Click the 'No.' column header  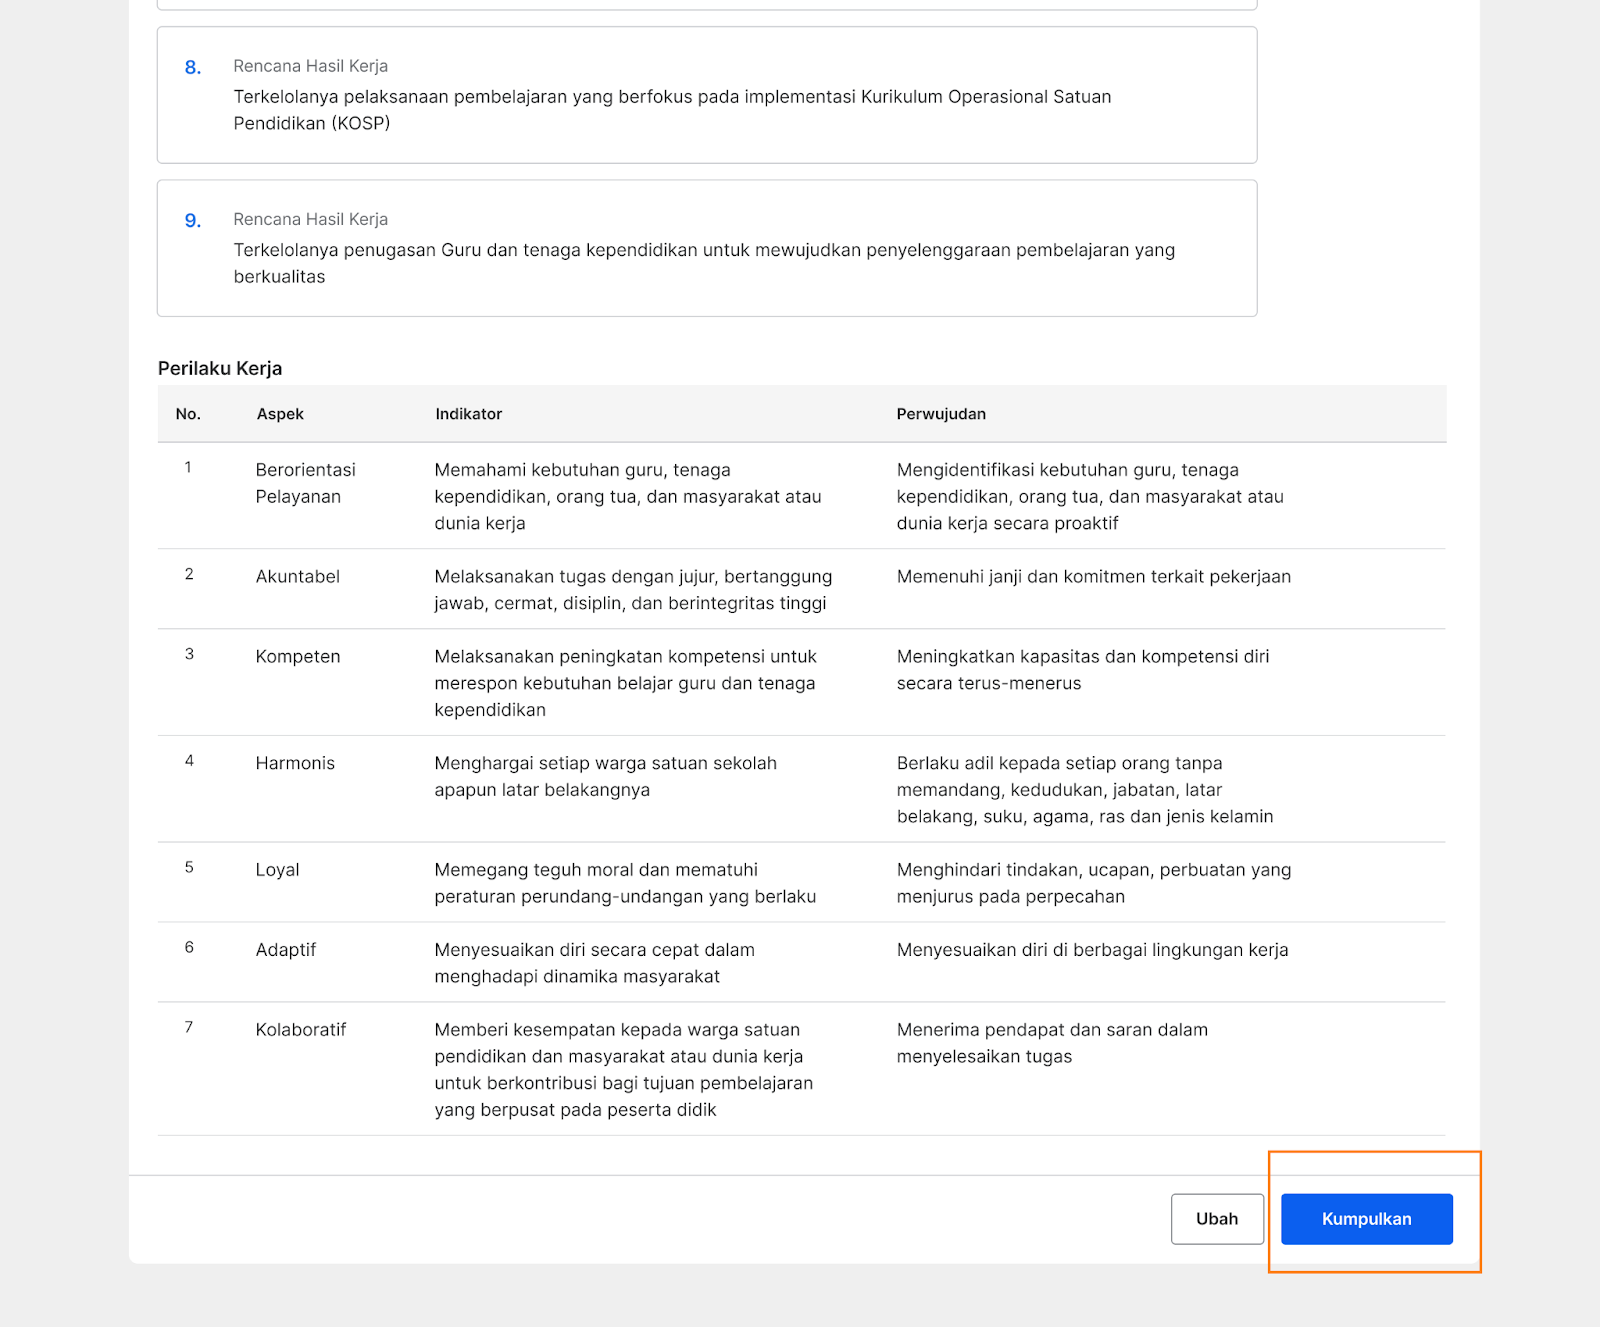188,414
